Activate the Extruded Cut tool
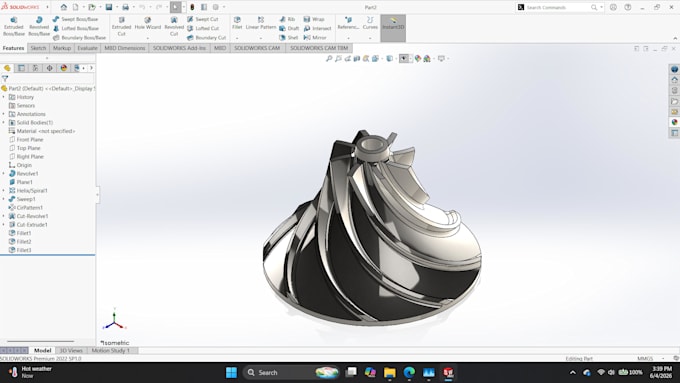Viewport: 680px width, 383px height. pos(121,26)
